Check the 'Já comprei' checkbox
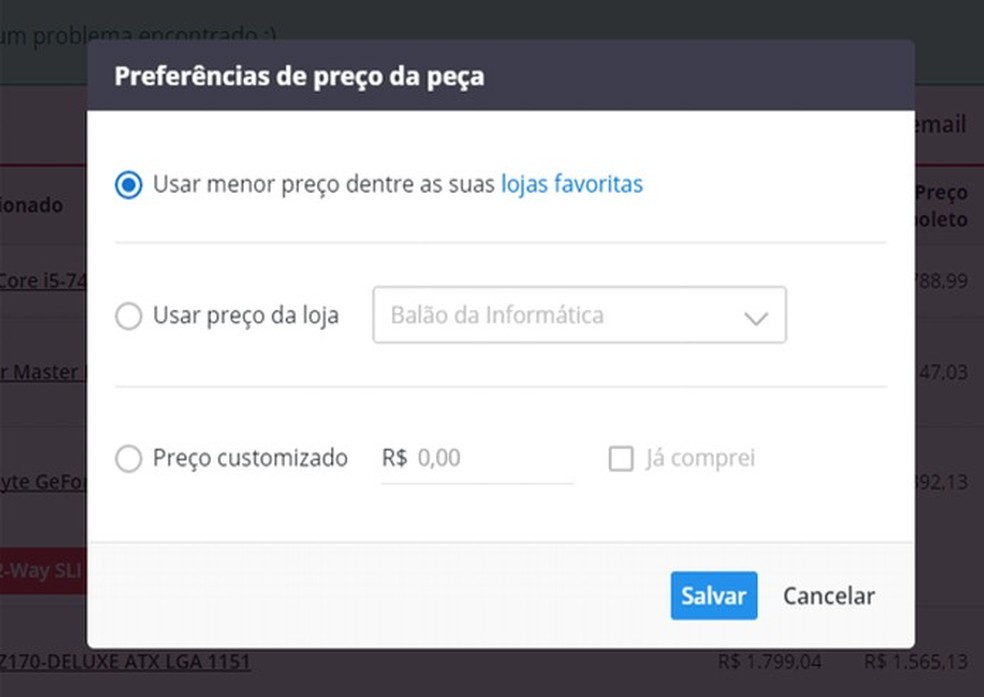The image size is (984, 697). coord(620,458)
